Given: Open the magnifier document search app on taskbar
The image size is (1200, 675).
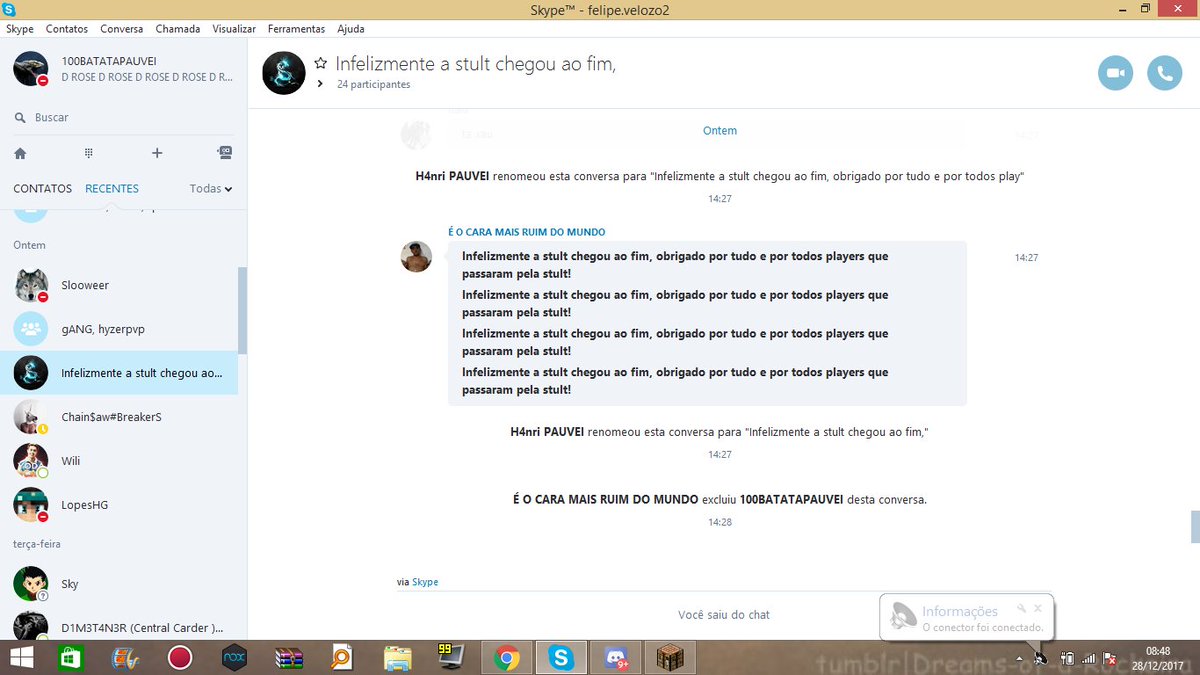Looking at the screenshot, I should [343, 658].
